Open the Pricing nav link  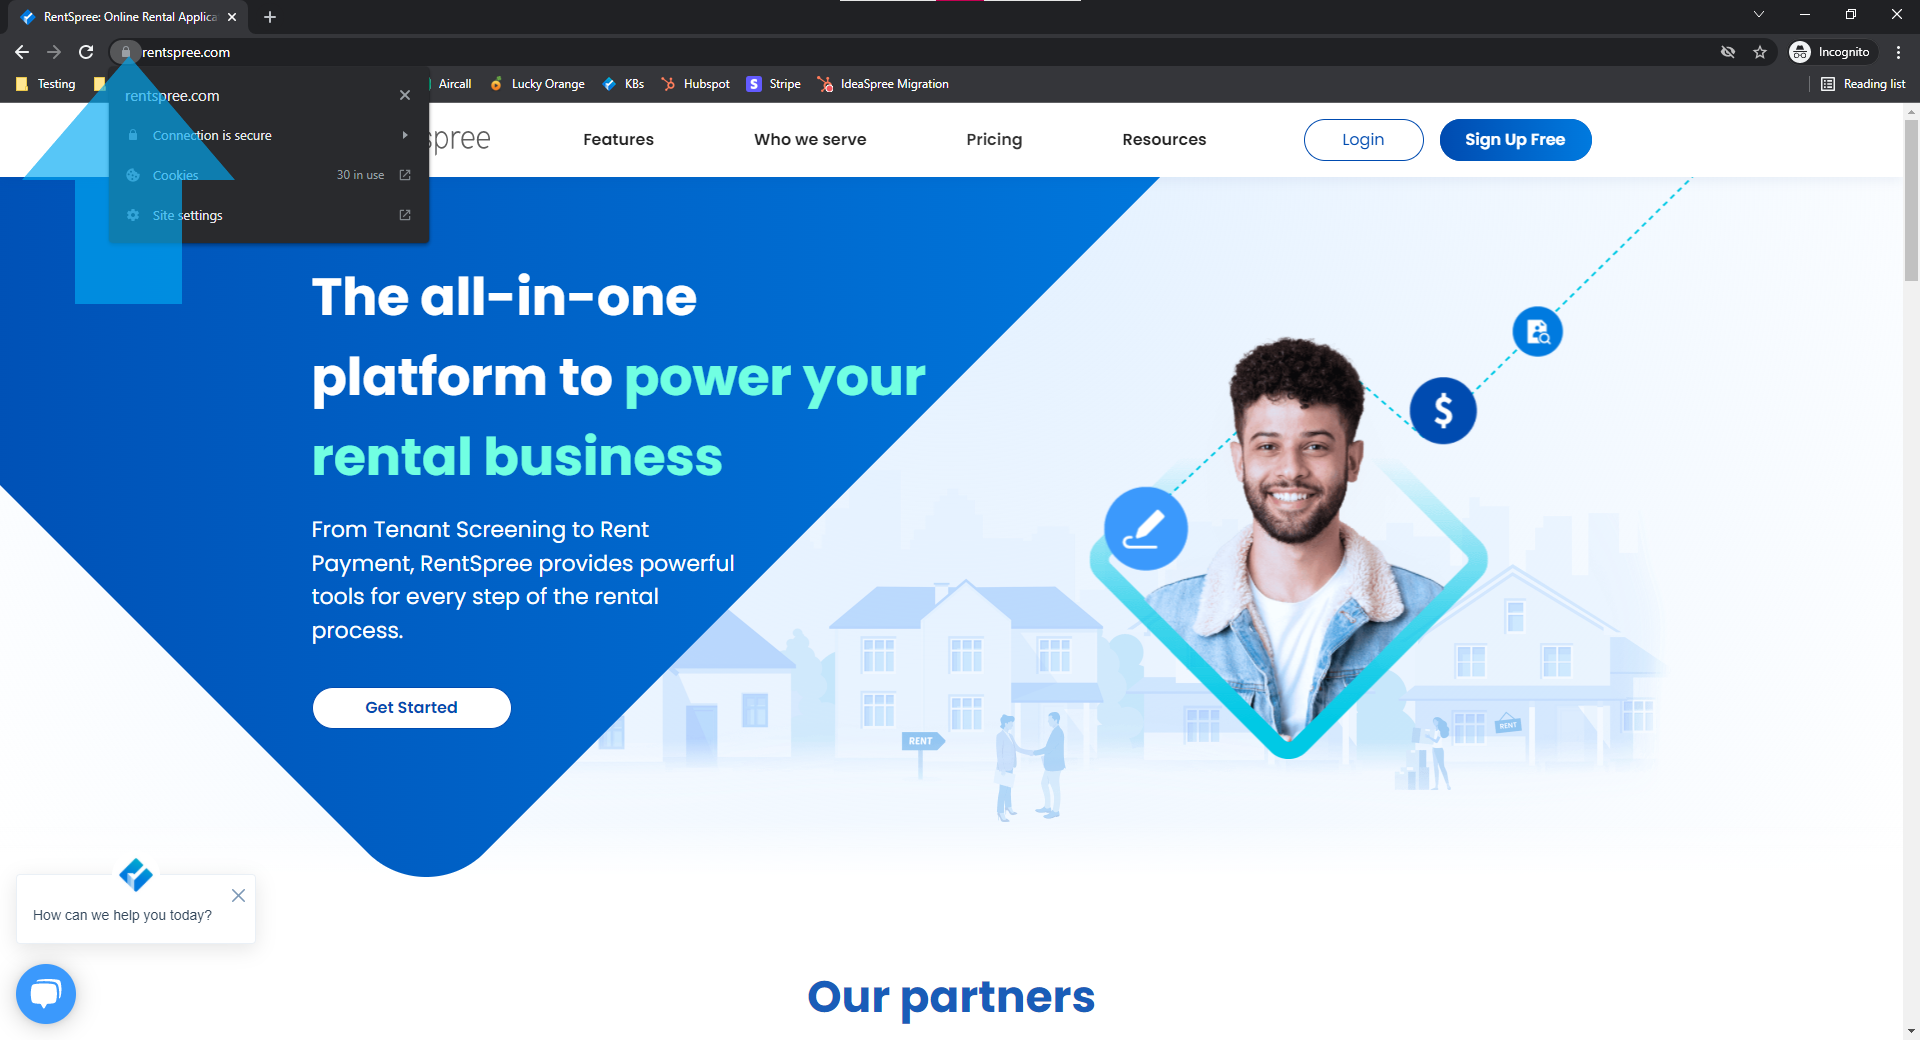click(994, 140)
